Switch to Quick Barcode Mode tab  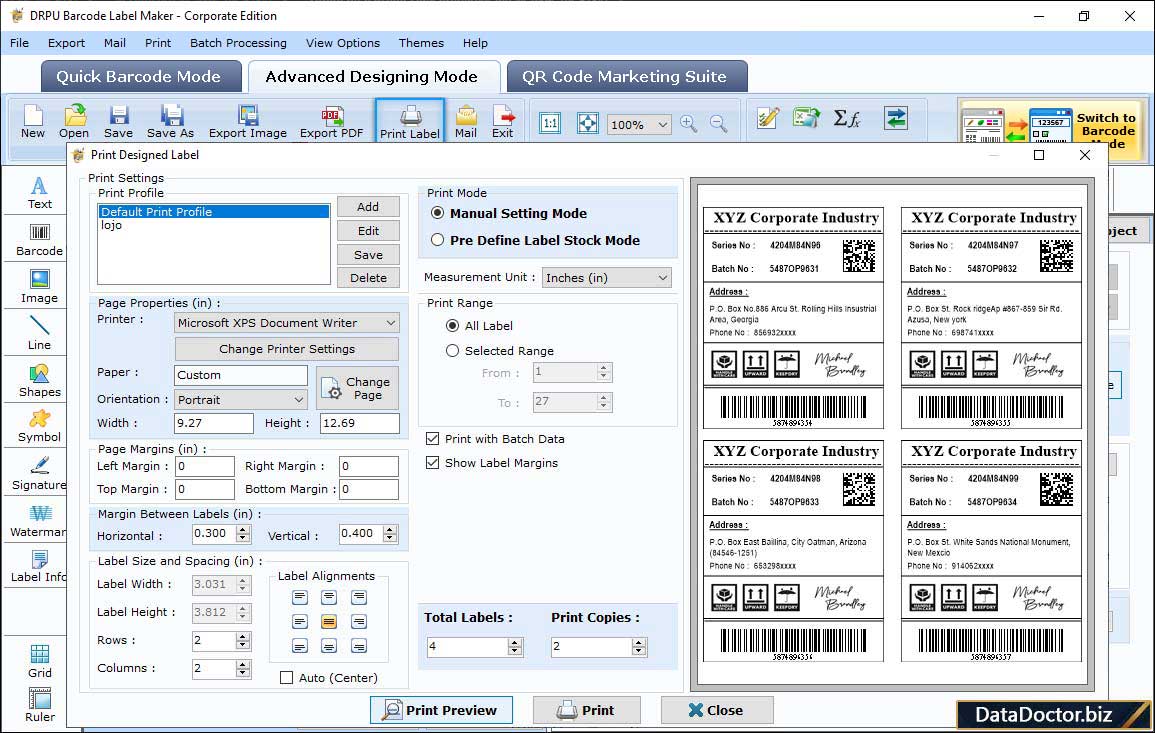(x=140, y=77)
